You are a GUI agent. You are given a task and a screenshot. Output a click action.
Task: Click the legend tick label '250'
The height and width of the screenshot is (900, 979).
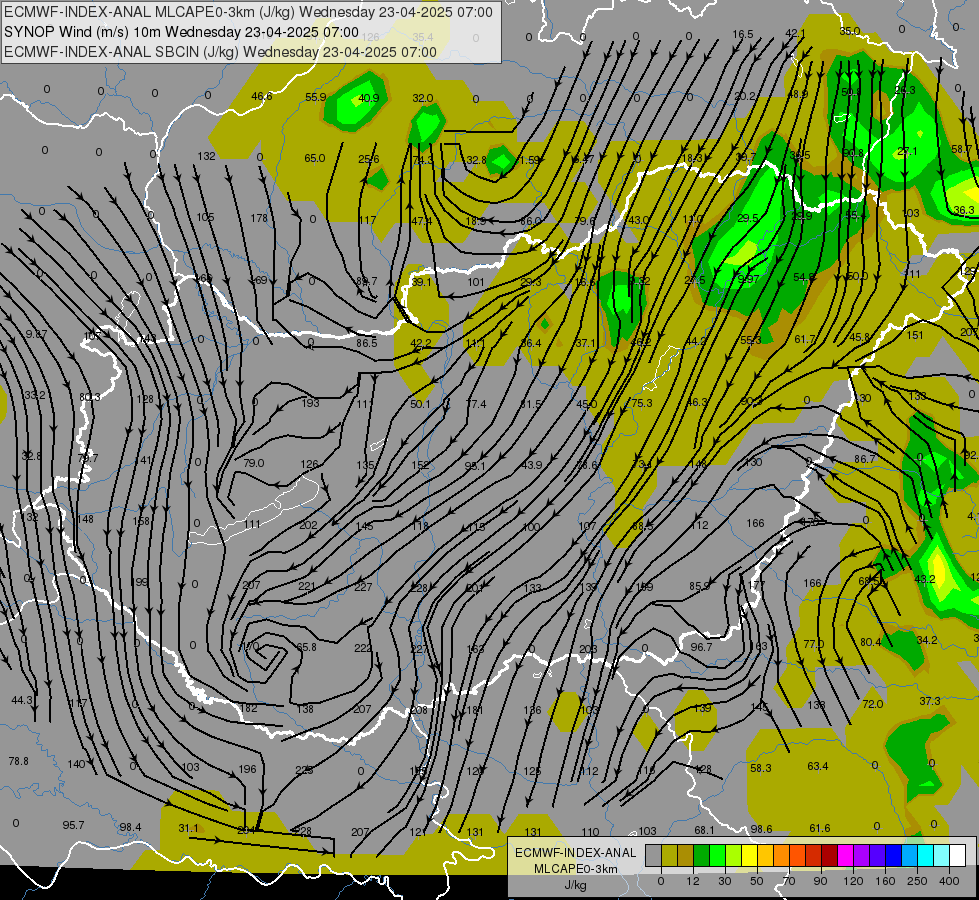917,881
